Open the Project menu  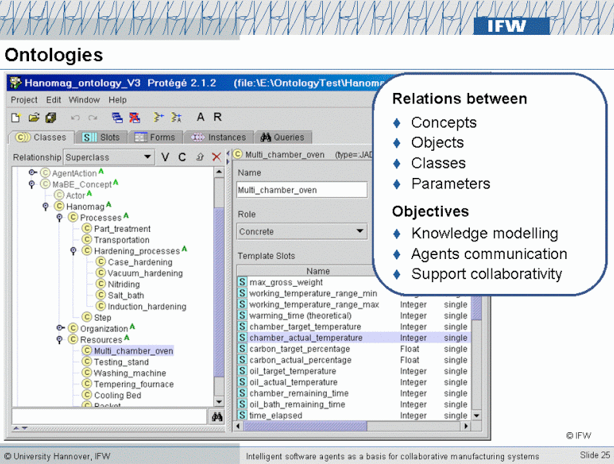[24, 100]
